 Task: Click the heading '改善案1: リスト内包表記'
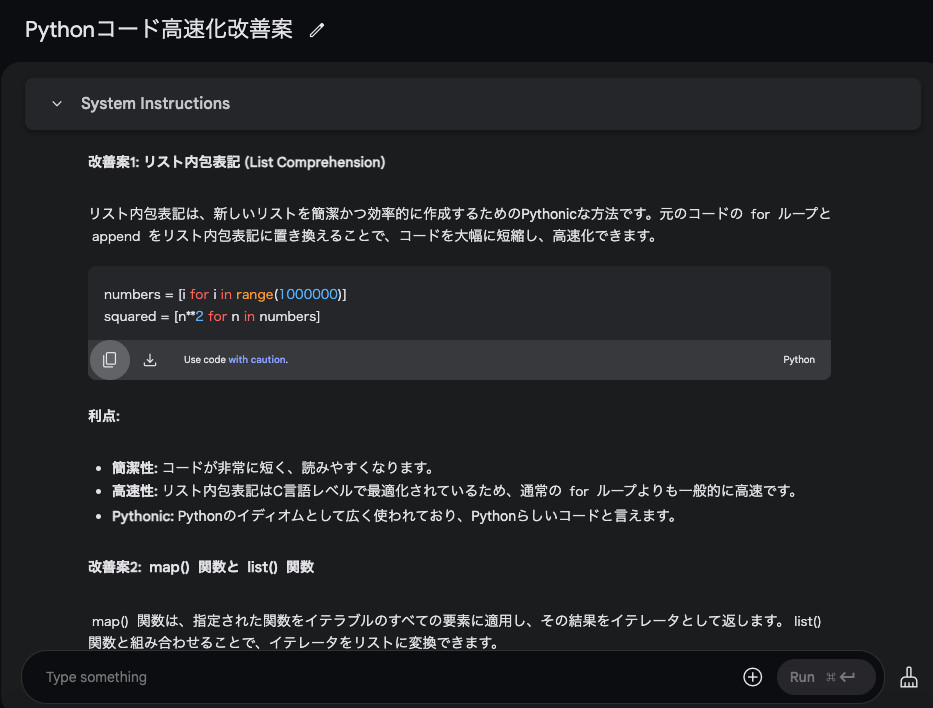pyautogui.click(x=237, y=162)
